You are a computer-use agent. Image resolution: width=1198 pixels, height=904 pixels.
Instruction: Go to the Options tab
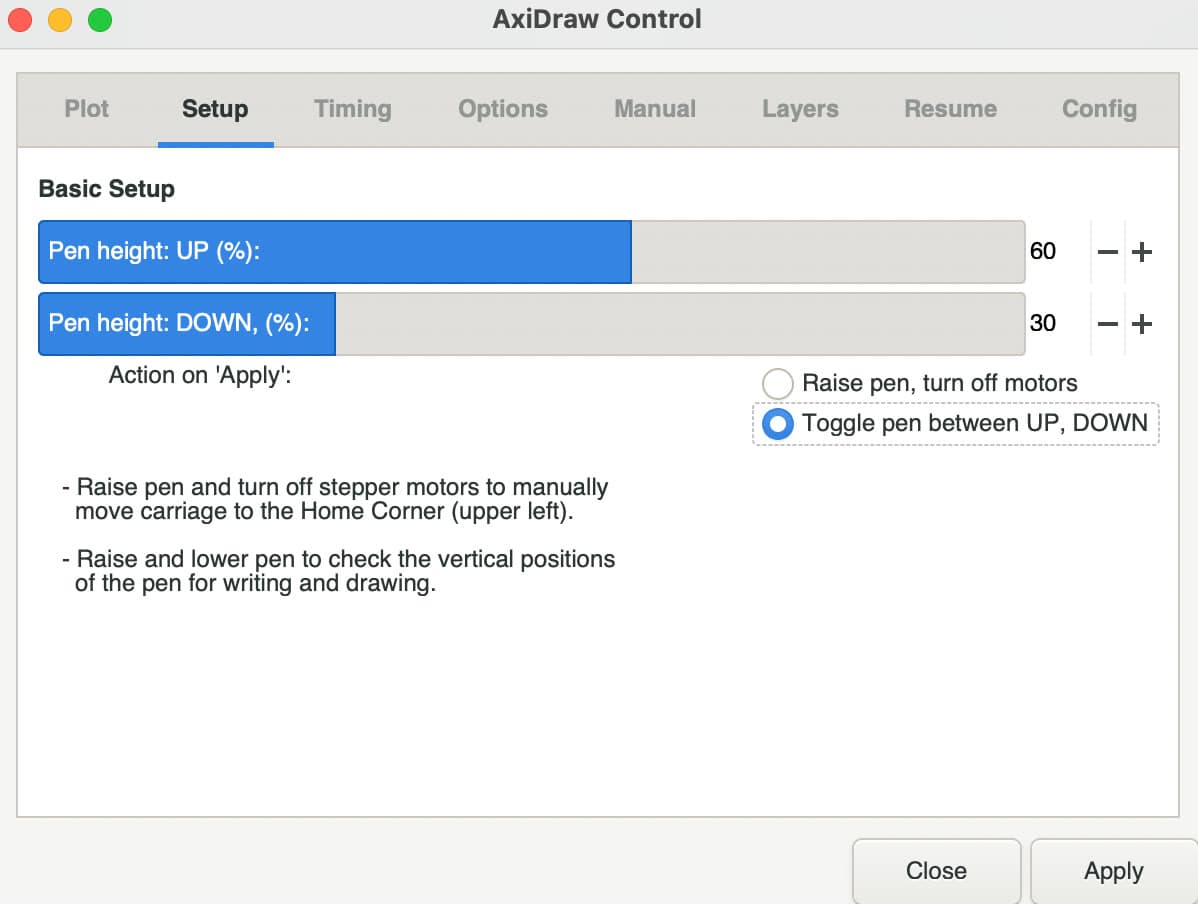point(503,109)
